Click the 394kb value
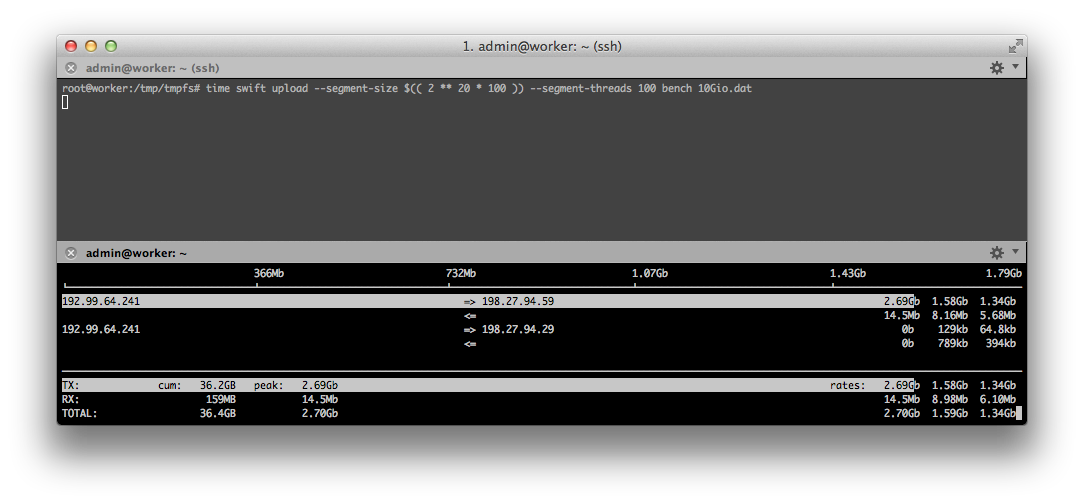The height and width of the screenshot is (504, 1084). tap(1001, 343)
